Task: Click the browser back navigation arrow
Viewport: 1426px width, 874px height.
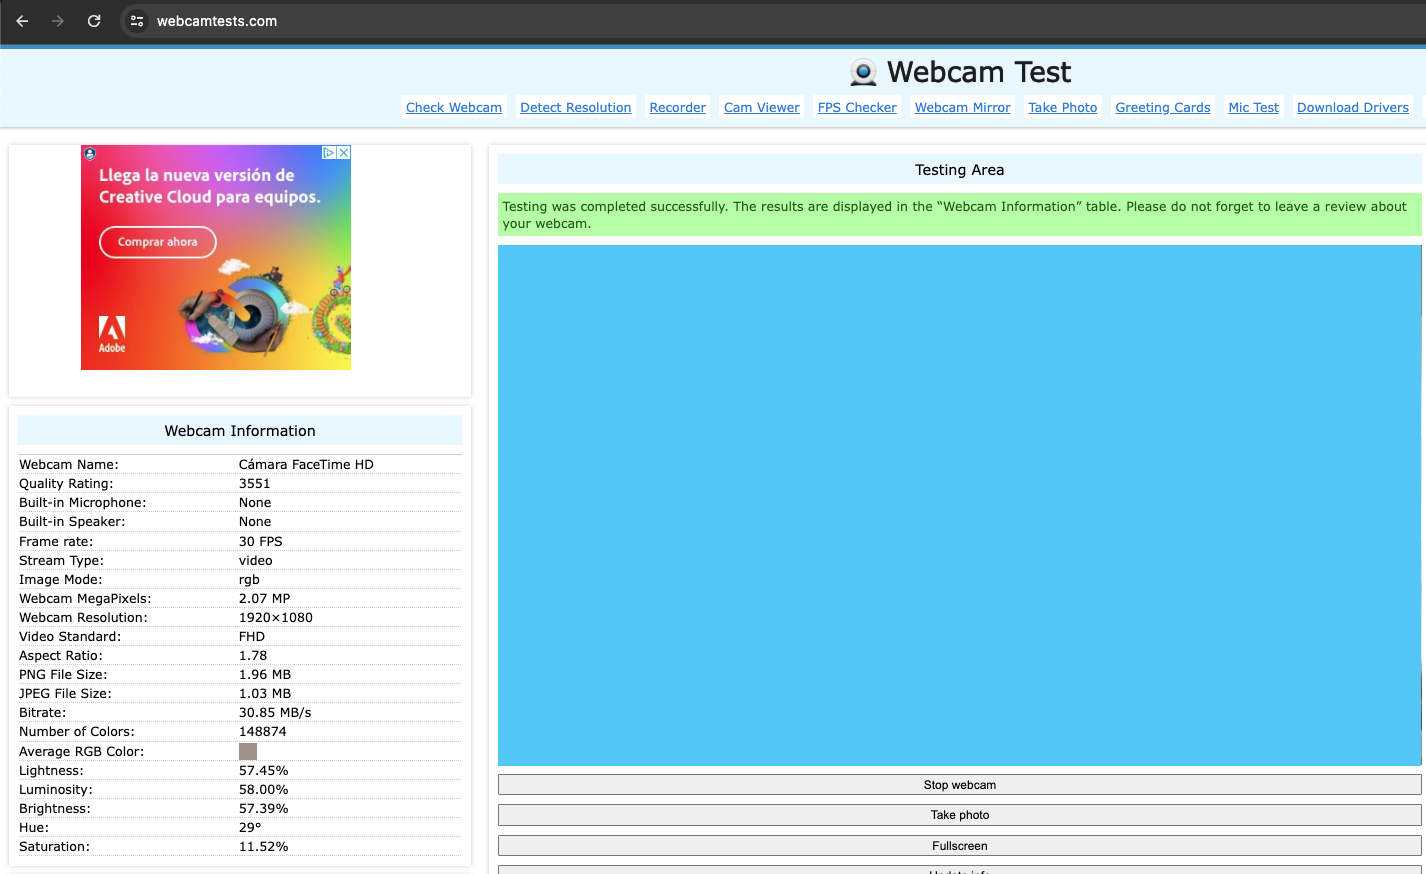Action: click(21, 20)
